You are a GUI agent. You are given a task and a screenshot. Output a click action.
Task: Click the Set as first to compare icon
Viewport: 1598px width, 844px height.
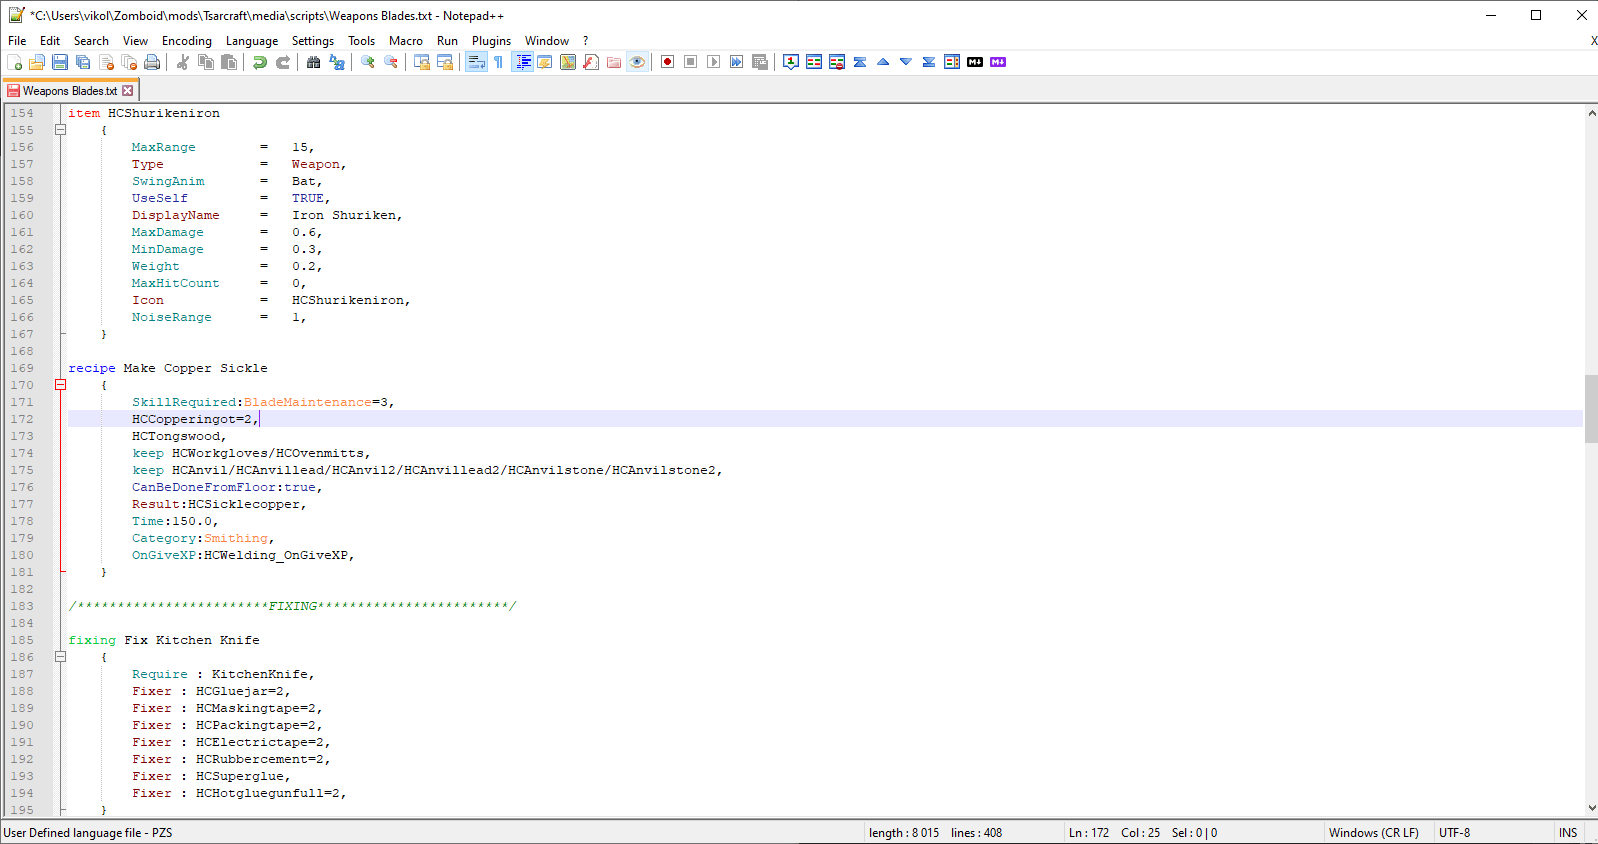[x=791, y=62]
